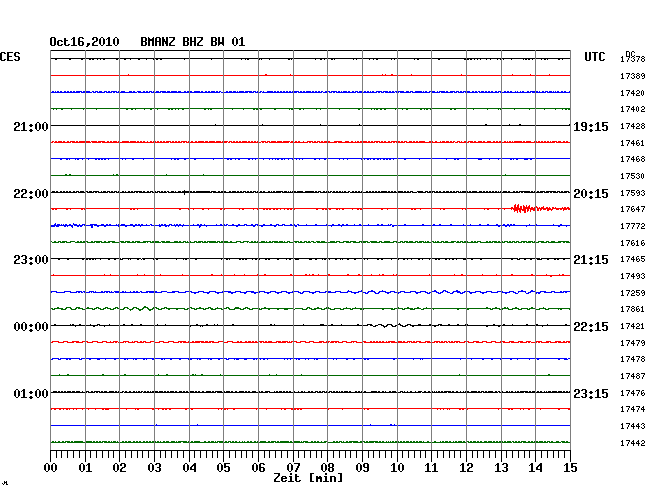
Task: Click the offset value 17465
Action: 633,259
